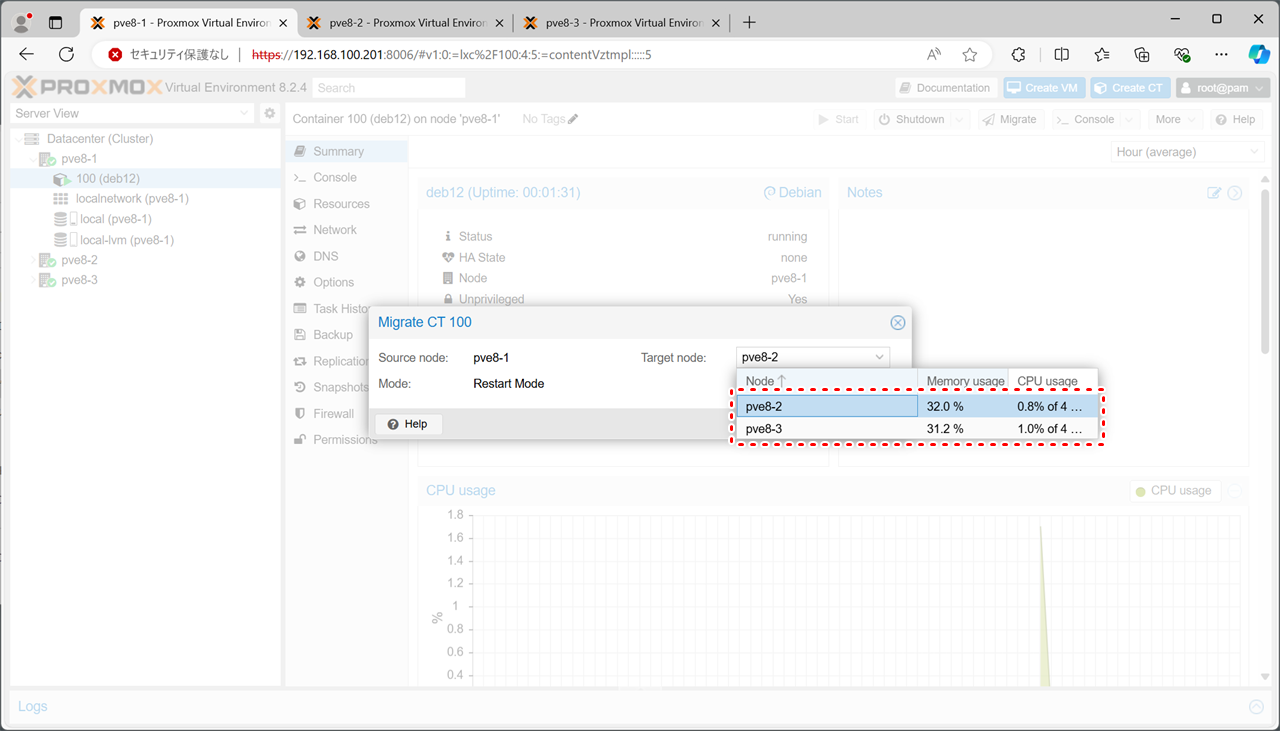Expand the Logs panel icon
The height and width of the screenshot is (731, 1280).
(1256, 707)
